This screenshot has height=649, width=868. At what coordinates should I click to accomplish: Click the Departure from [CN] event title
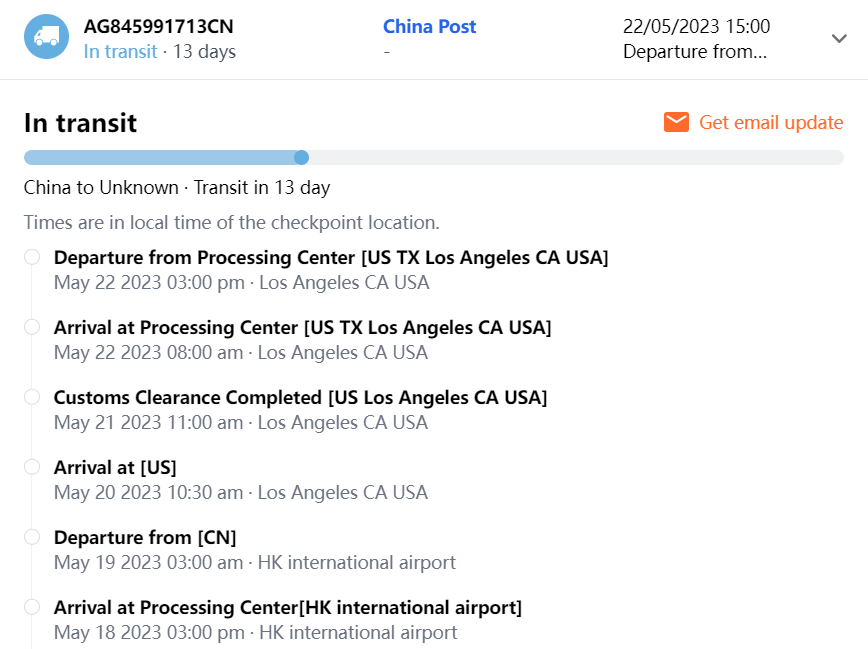click(145, 538)
